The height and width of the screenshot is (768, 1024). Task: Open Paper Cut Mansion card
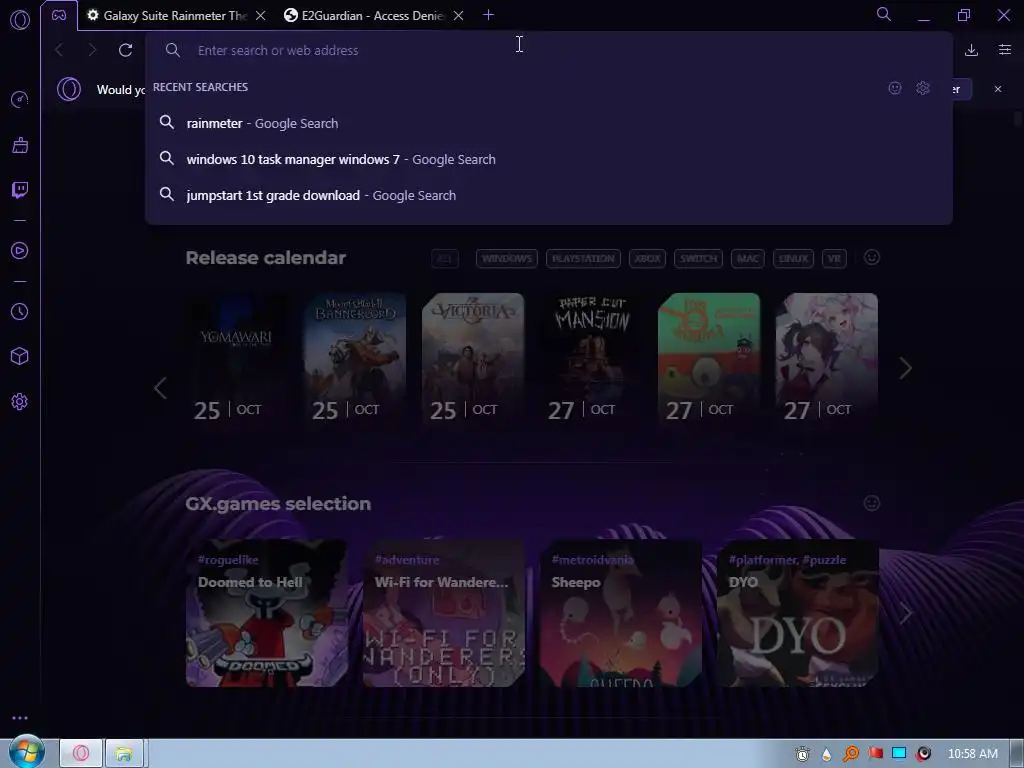591,359
